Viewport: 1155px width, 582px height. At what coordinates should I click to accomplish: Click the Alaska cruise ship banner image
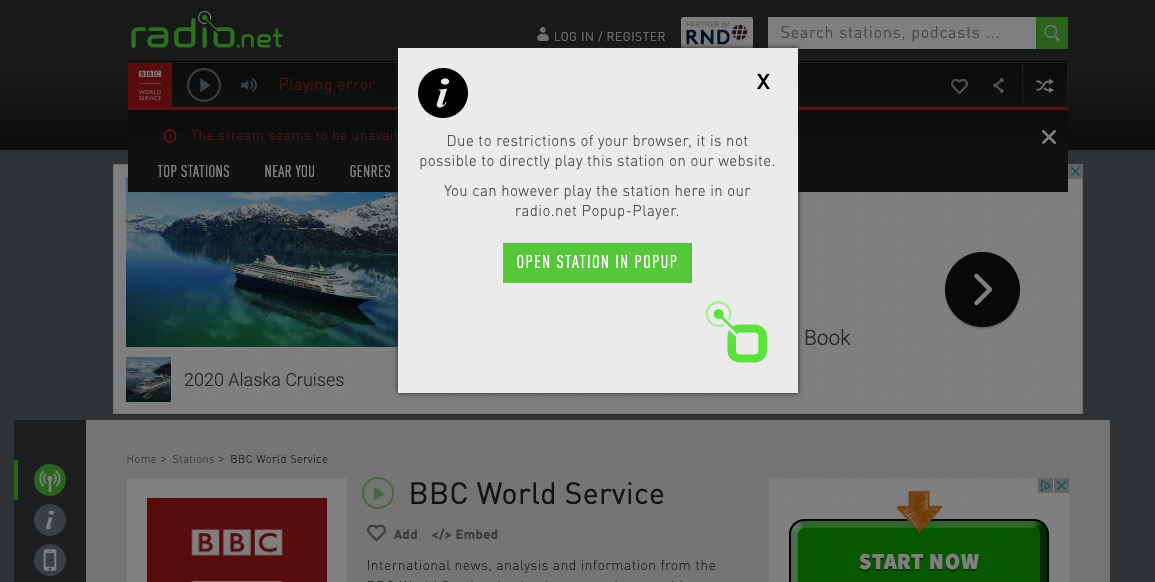tap(261, 269)
